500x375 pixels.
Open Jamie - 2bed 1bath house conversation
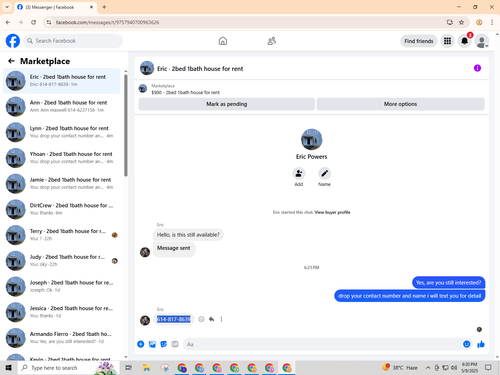(62, 183)
